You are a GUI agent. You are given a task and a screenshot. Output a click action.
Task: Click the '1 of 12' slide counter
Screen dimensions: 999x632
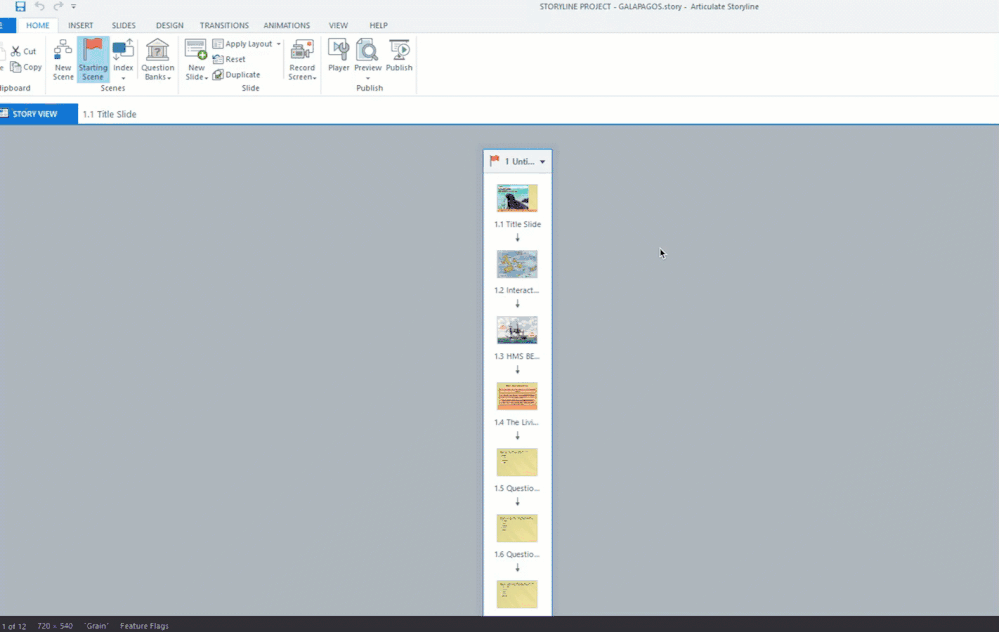(x=13, y=626)
